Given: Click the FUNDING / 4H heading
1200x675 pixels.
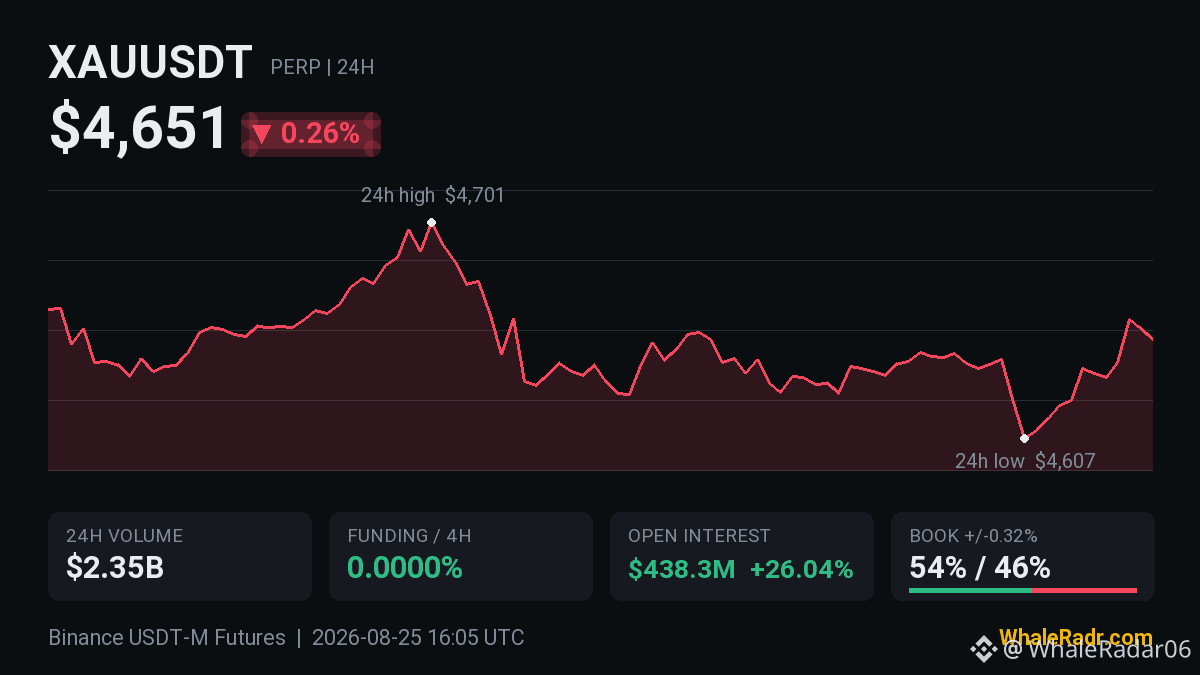Looking at the screenshot, I should pos(409,536).
